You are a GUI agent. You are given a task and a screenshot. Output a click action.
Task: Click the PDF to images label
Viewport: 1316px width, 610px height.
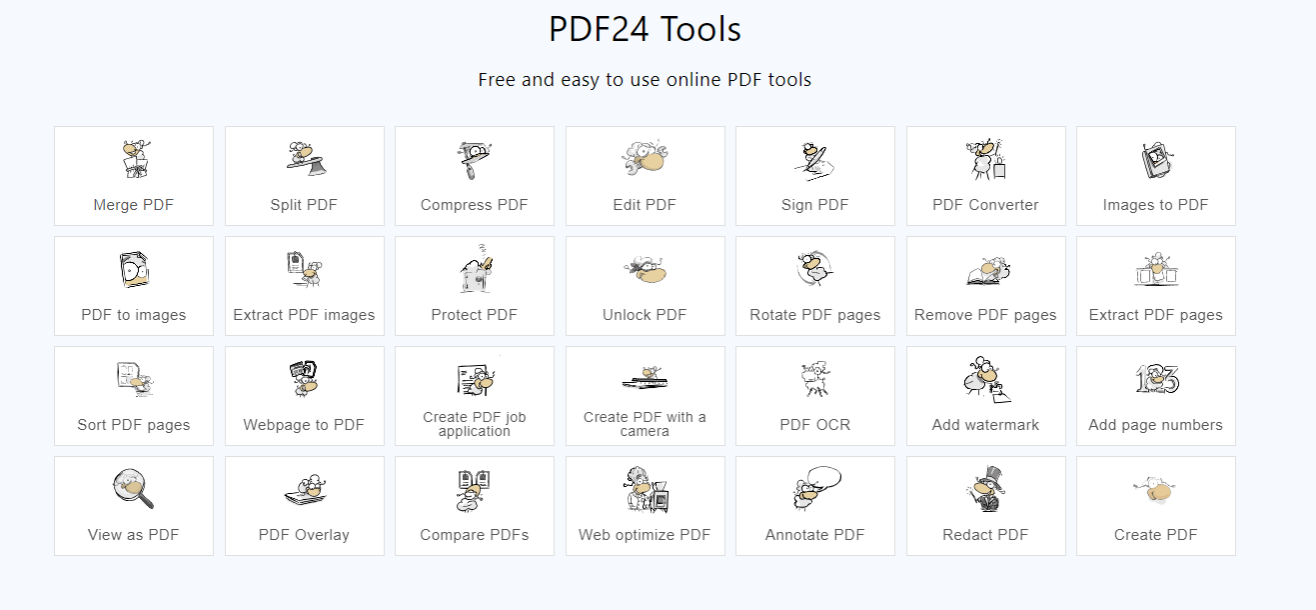click(x=134, y=315)
